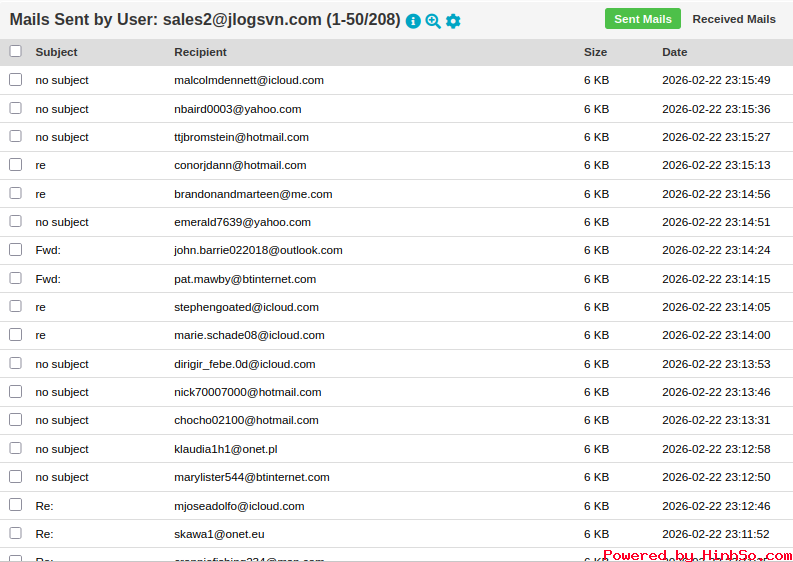The image size is (793, 562).
Task: Check the box for malcolmdennett@icloud.com row
Action: tap(15, 80)
